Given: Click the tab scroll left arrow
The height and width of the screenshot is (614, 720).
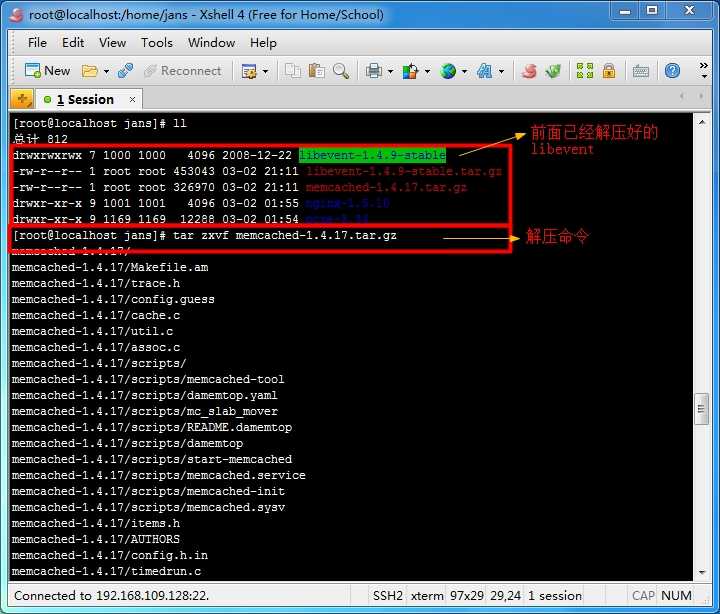Looking at the screenshot, I should point(682,96).
